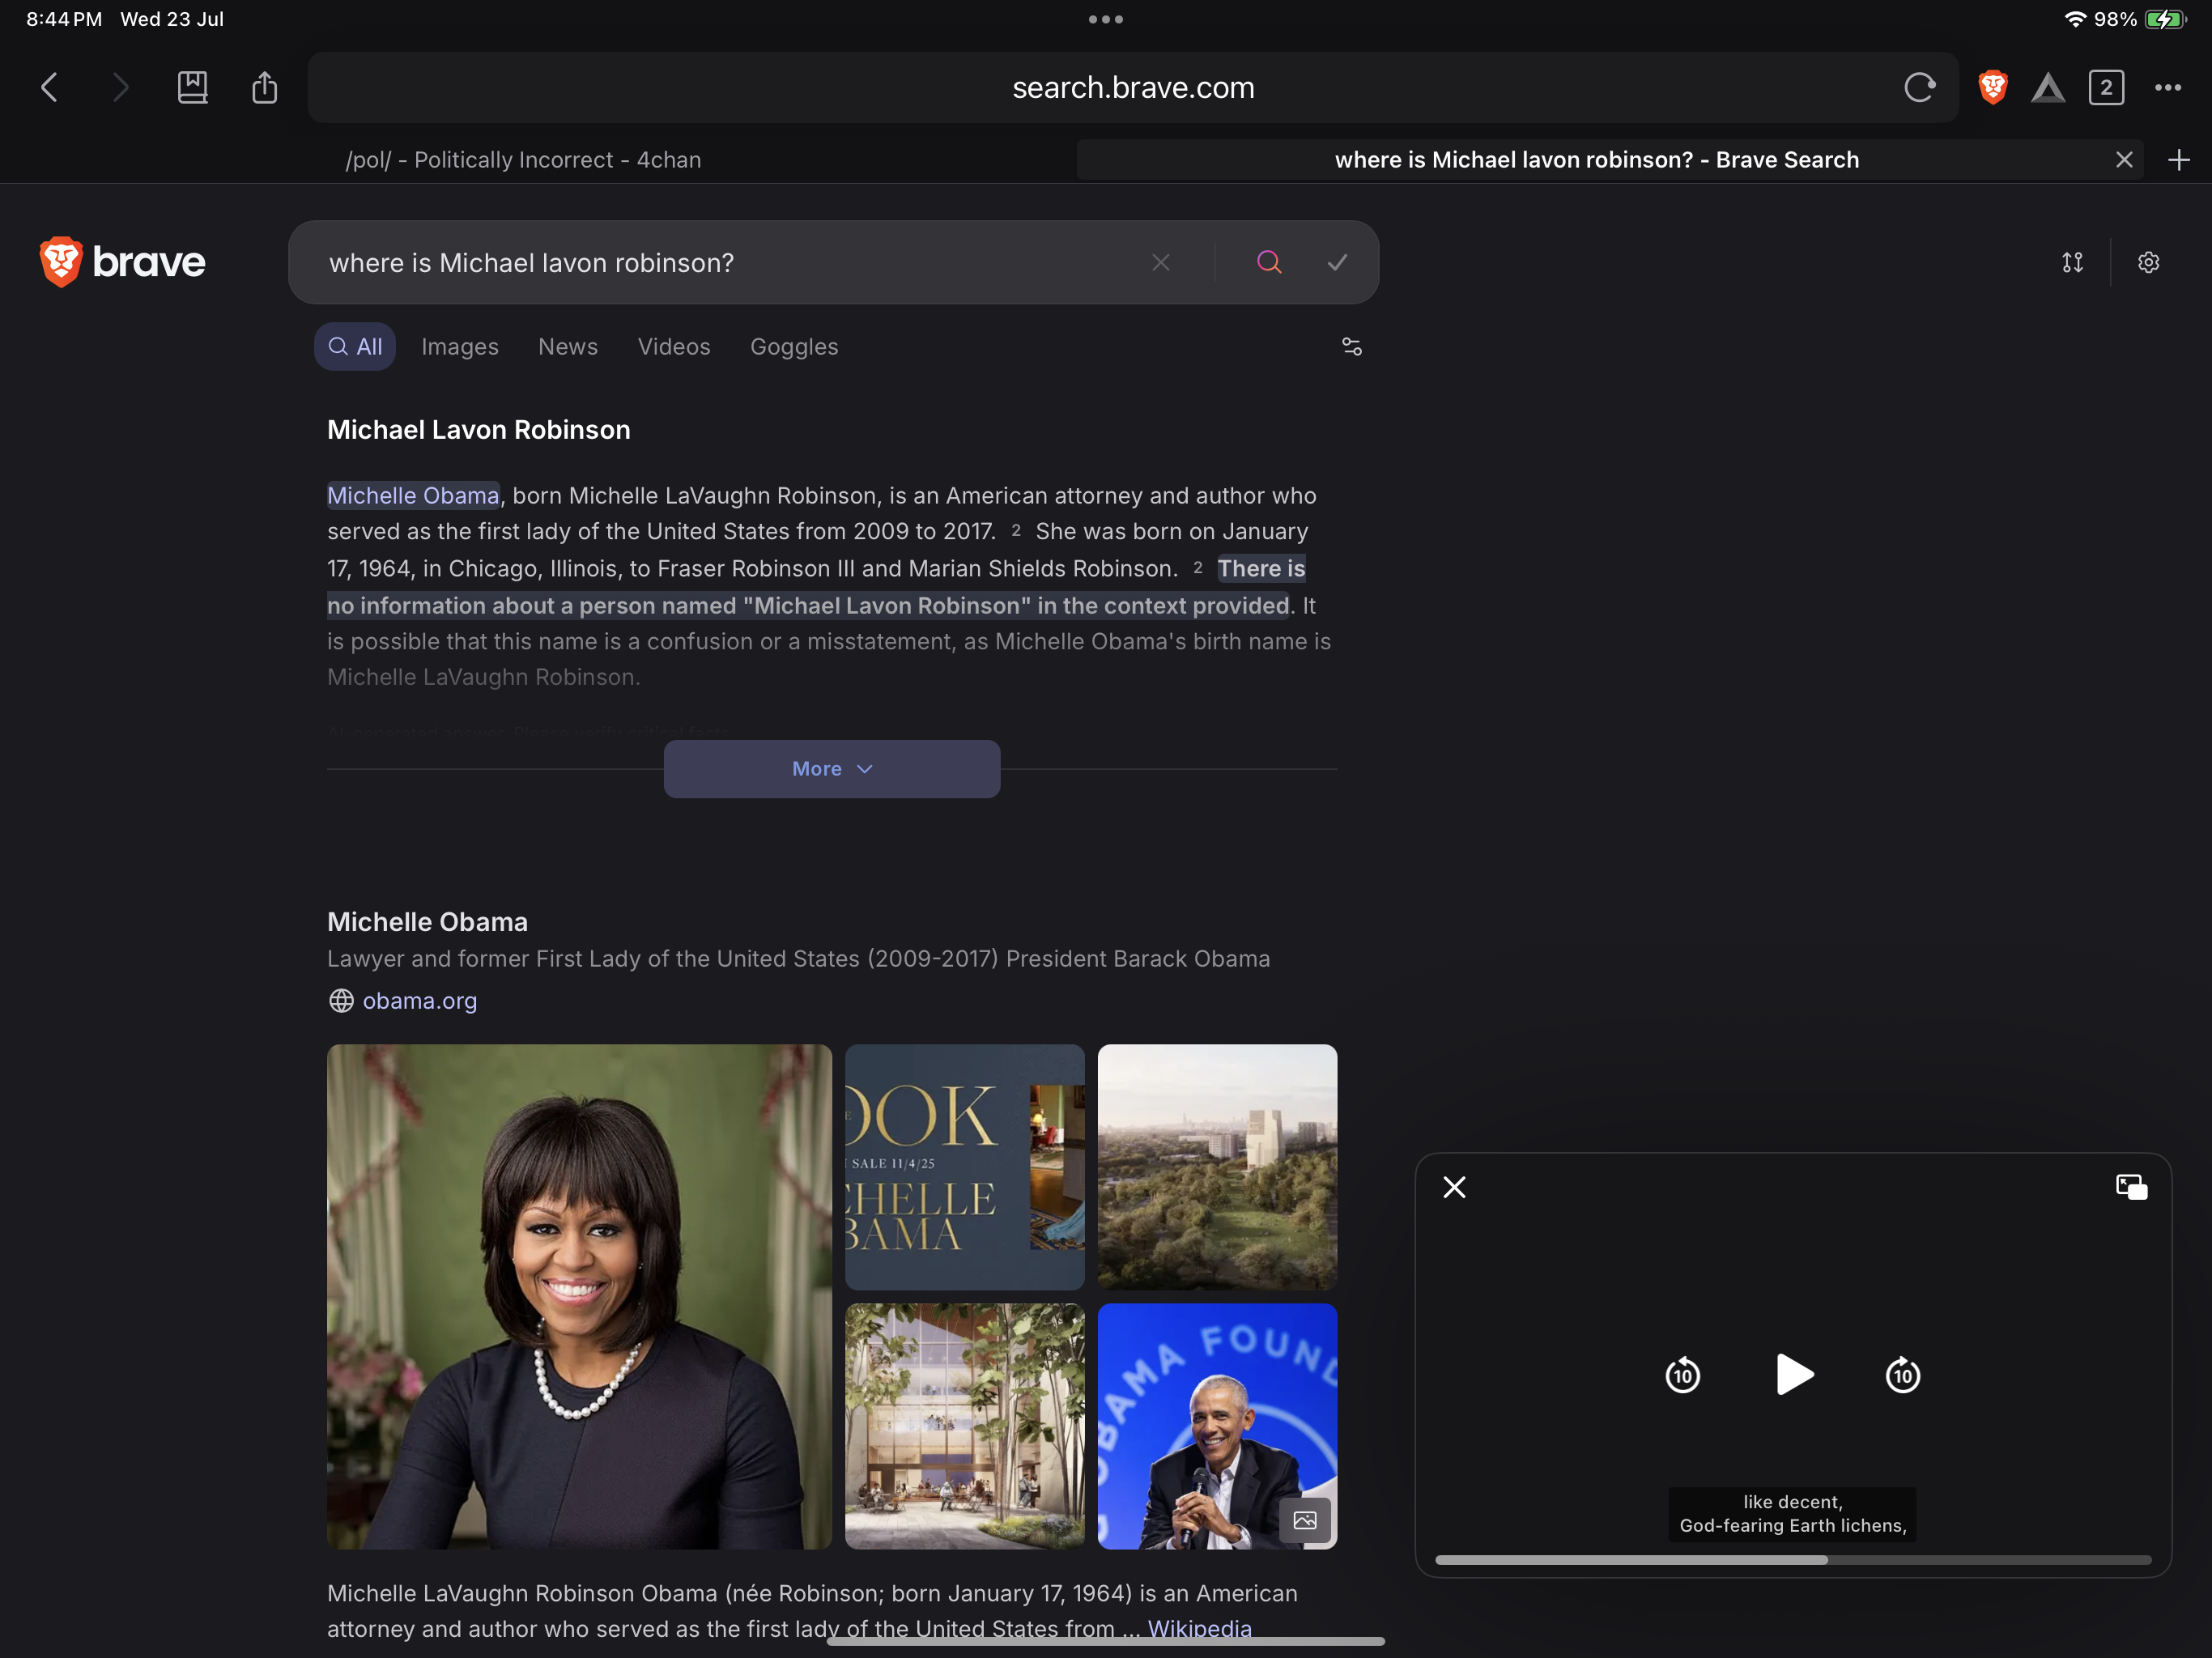This screenshot has height=1658, width=2212.
Task: Click the Brave logo on search page
Action: click(x=122, y=262)
